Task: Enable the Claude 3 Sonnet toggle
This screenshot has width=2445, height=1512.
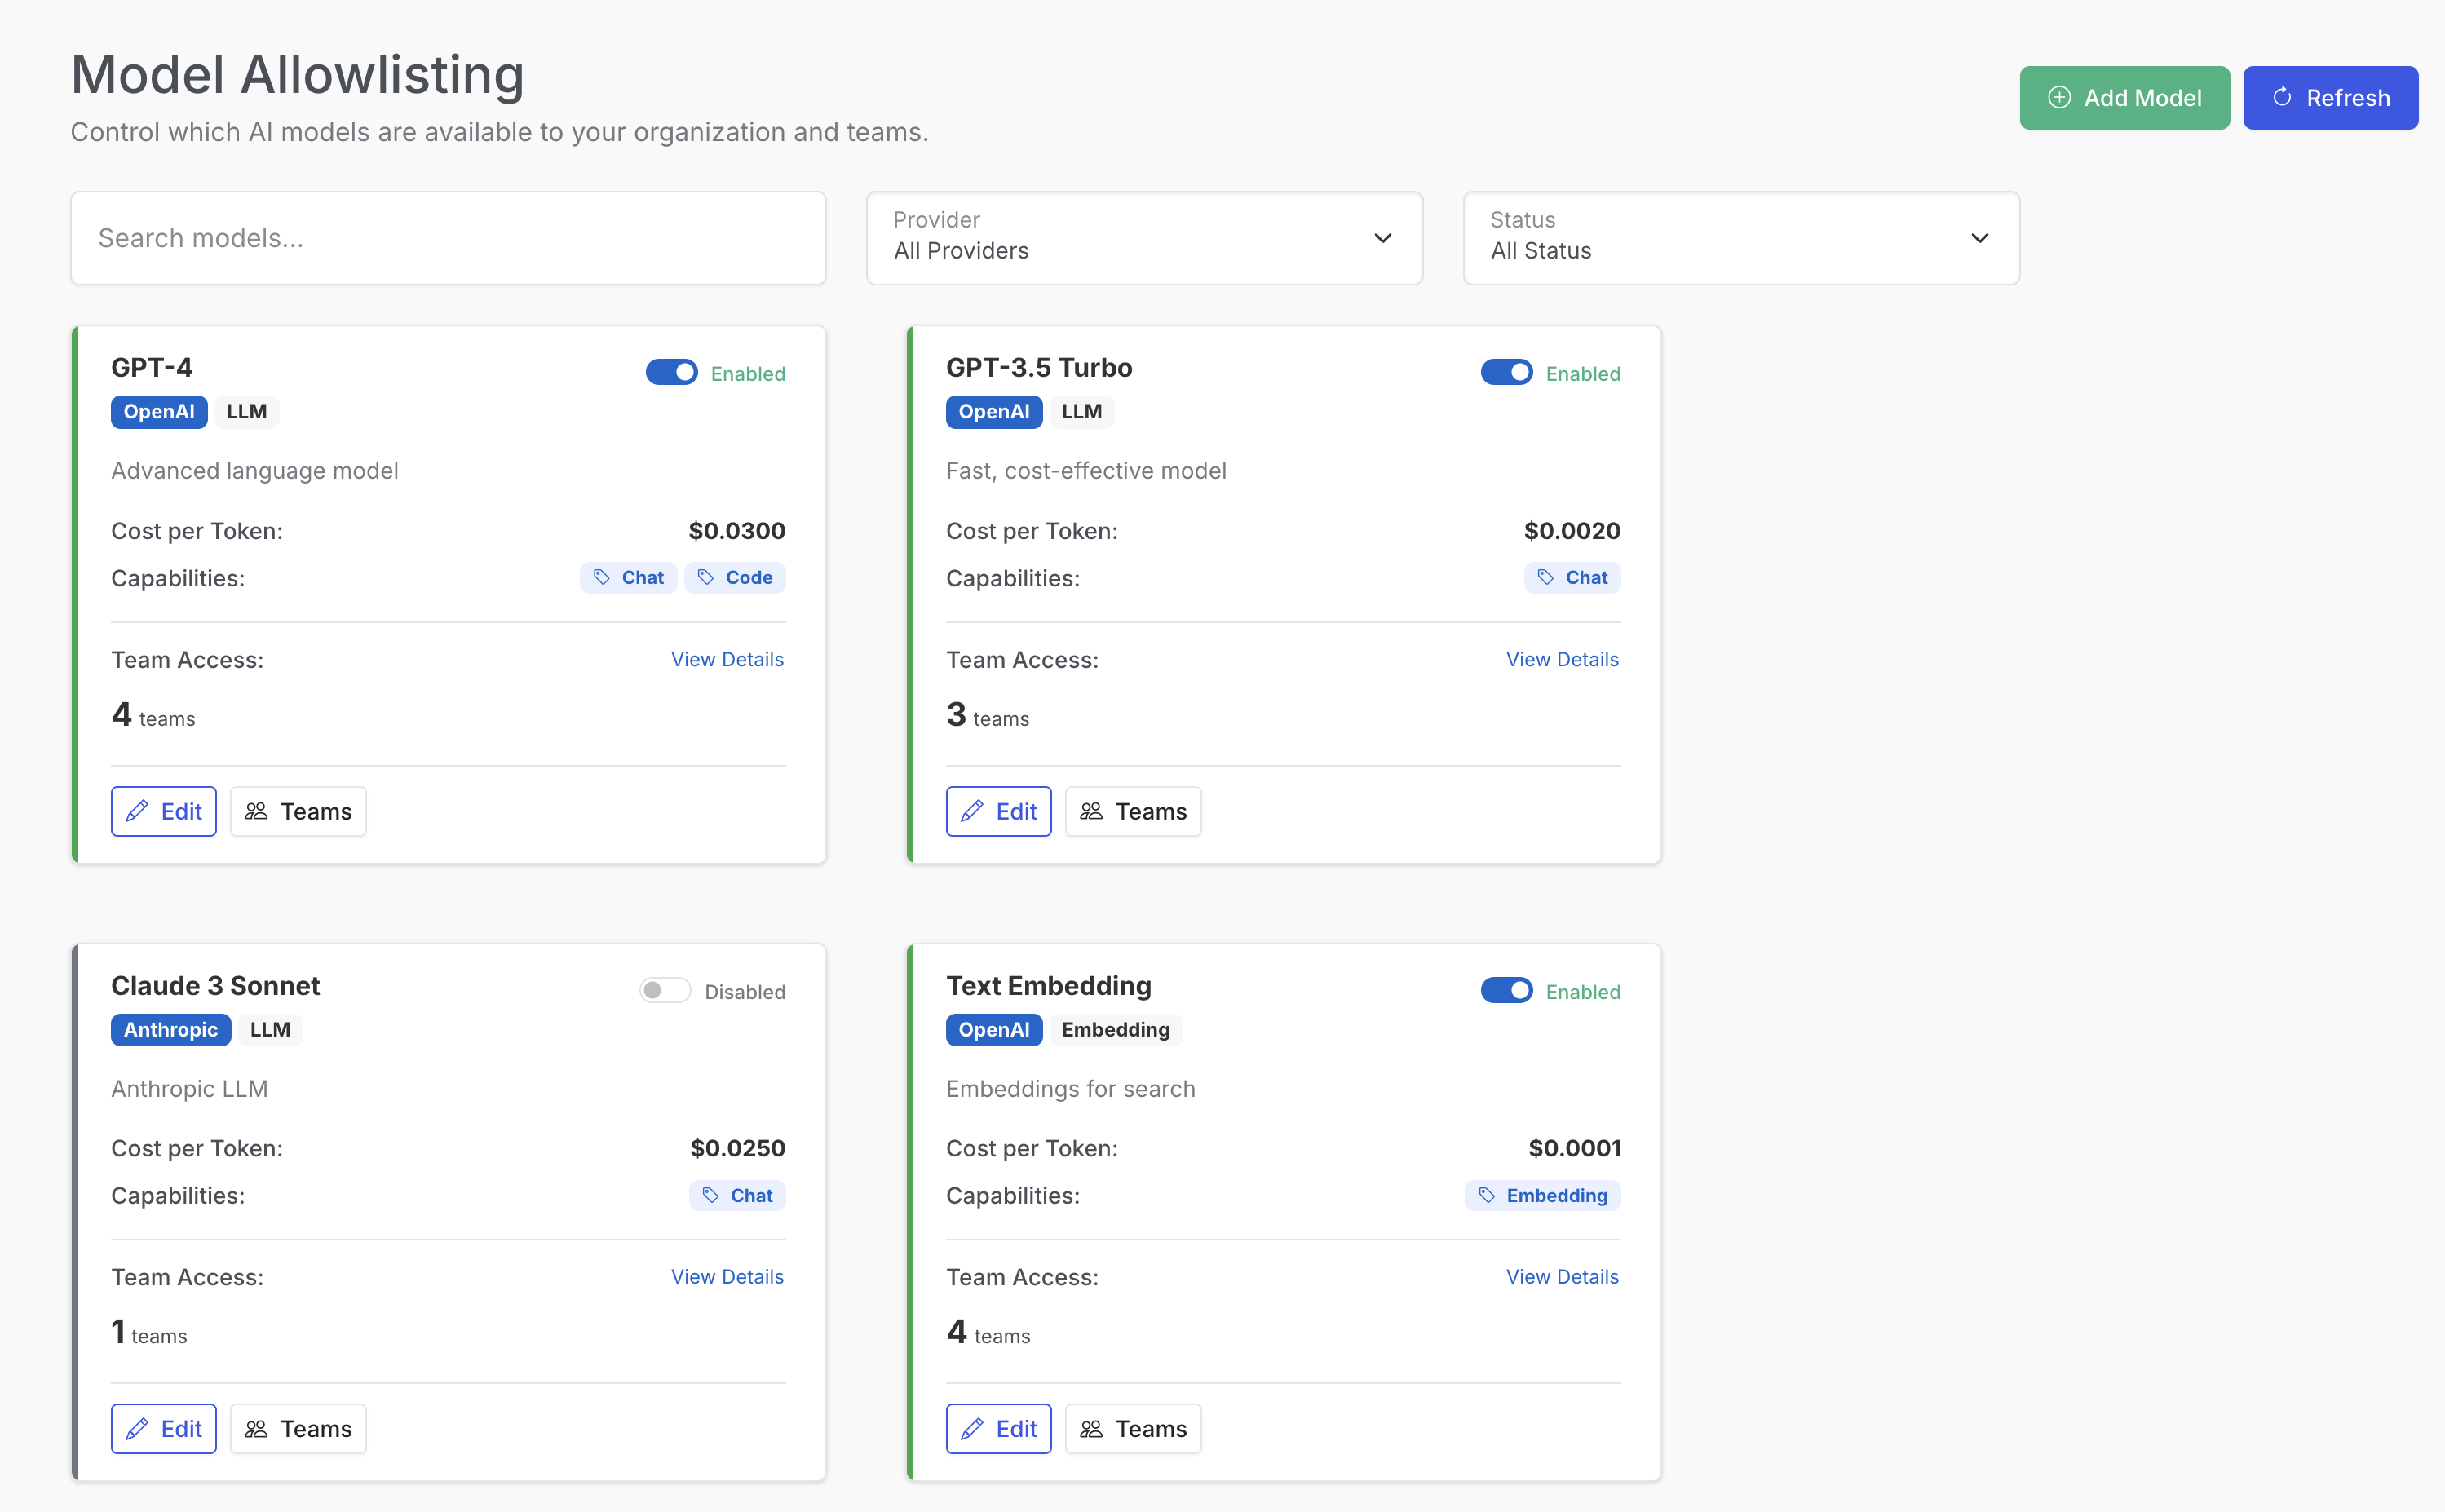Action: click(x=665, y=991)
